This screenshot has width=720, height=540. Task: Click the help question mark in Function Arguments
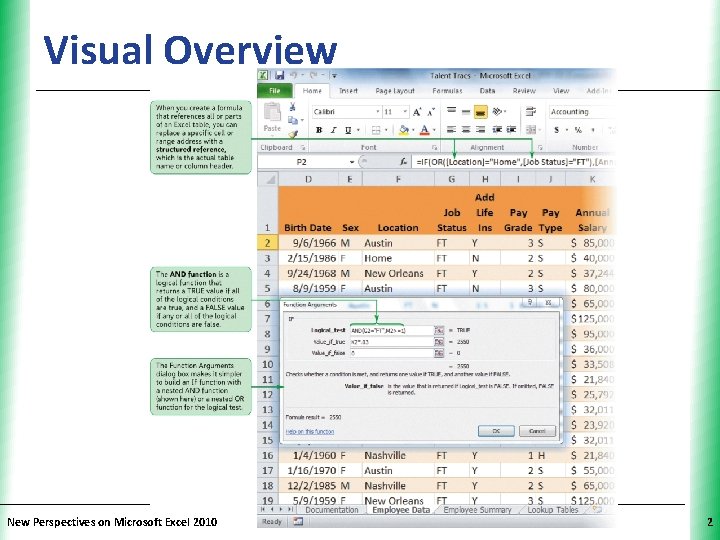click(x=530, y=302)
